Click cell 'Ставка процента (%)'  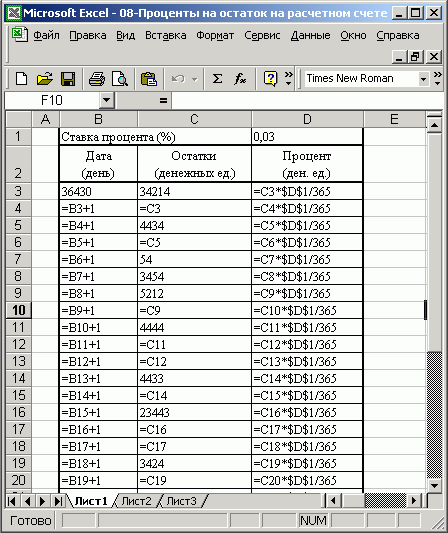click(155, 137)
